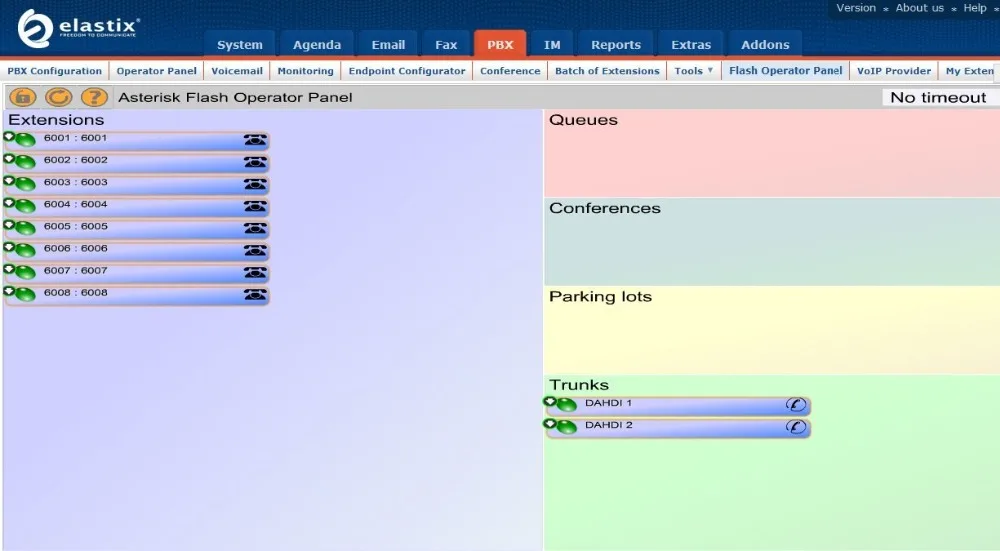Open arrow menu on extension 6005
Image resolution: width=1000 pixels, height=551 pixels.
pos(9,224)
